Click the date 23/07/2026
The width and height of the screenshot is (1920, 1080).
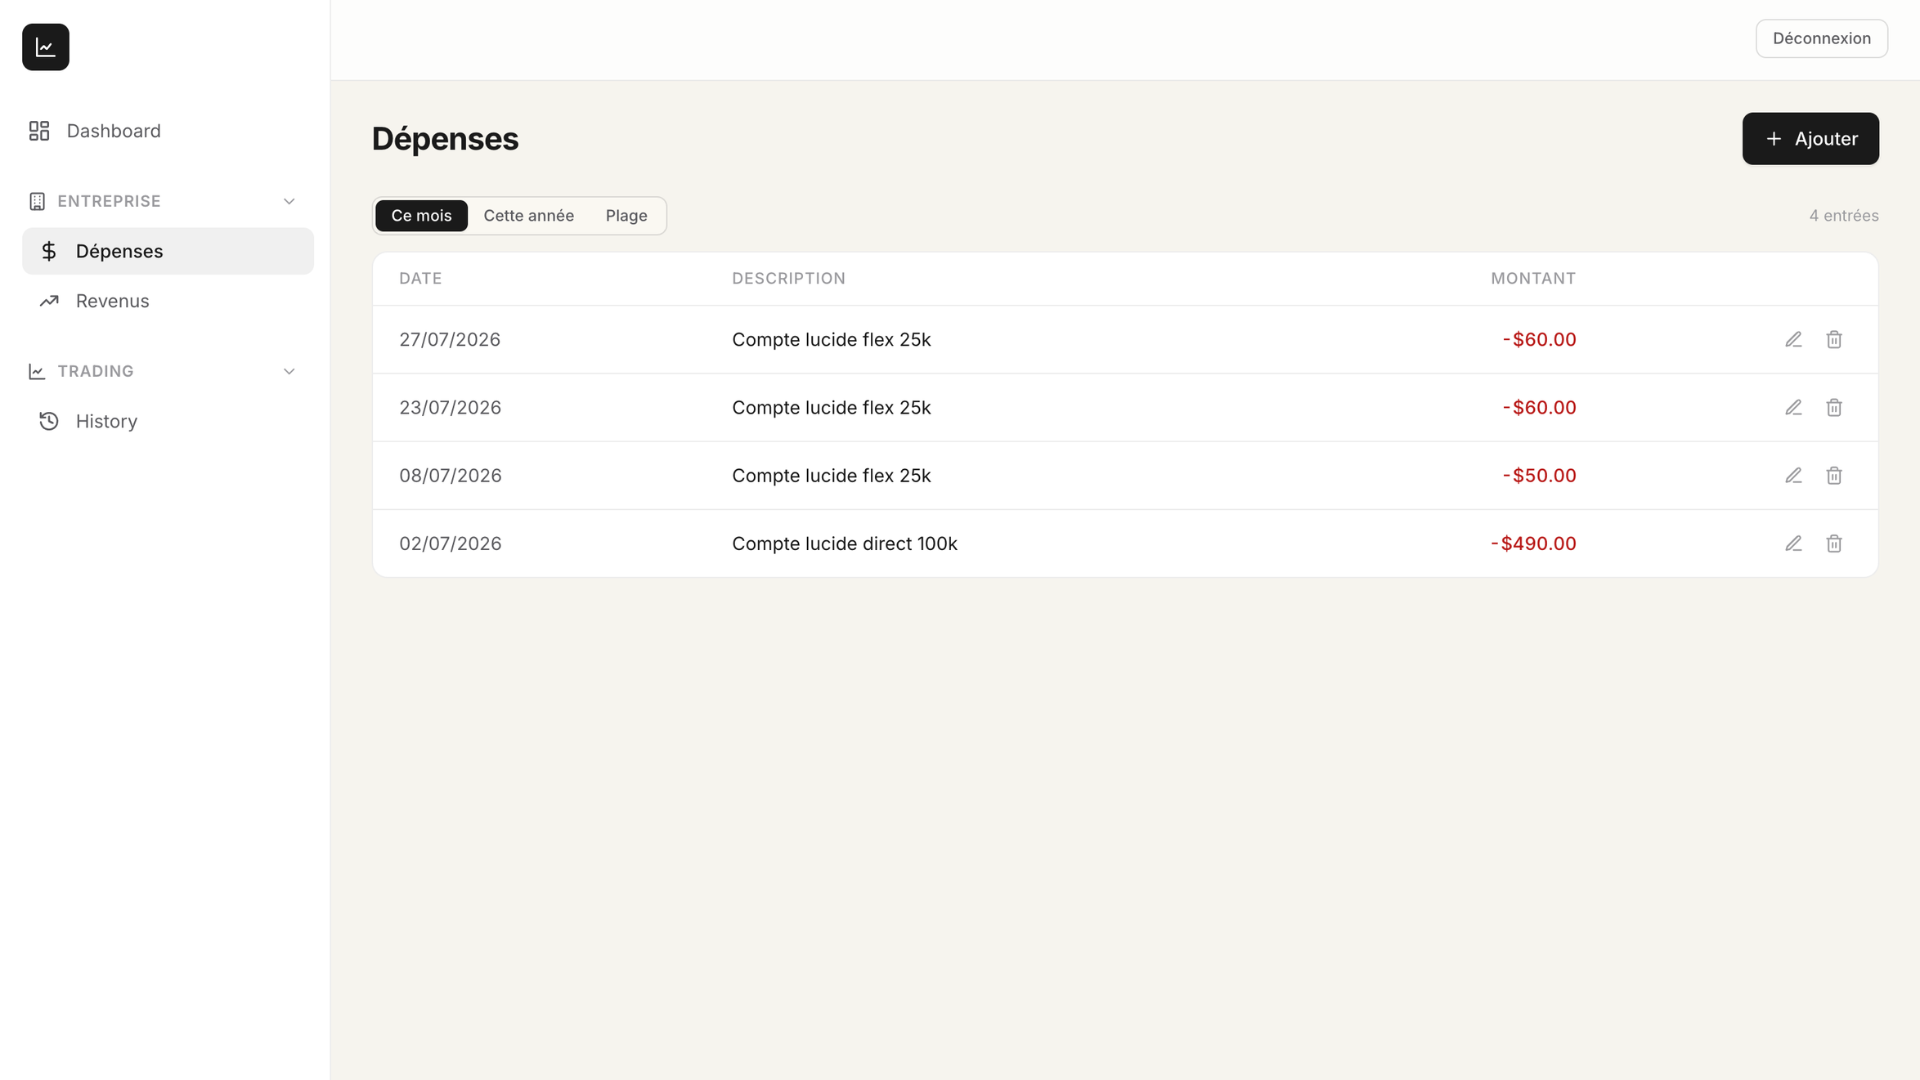pyautogui.click(x=450, y=408)
